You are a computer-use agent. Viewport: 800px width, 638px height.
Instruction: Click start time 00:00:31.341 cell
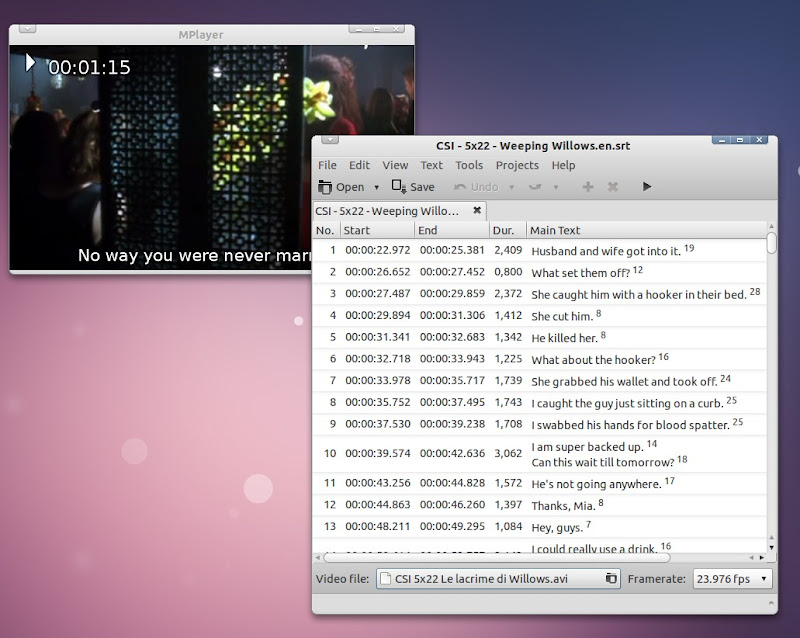[378, 337]
